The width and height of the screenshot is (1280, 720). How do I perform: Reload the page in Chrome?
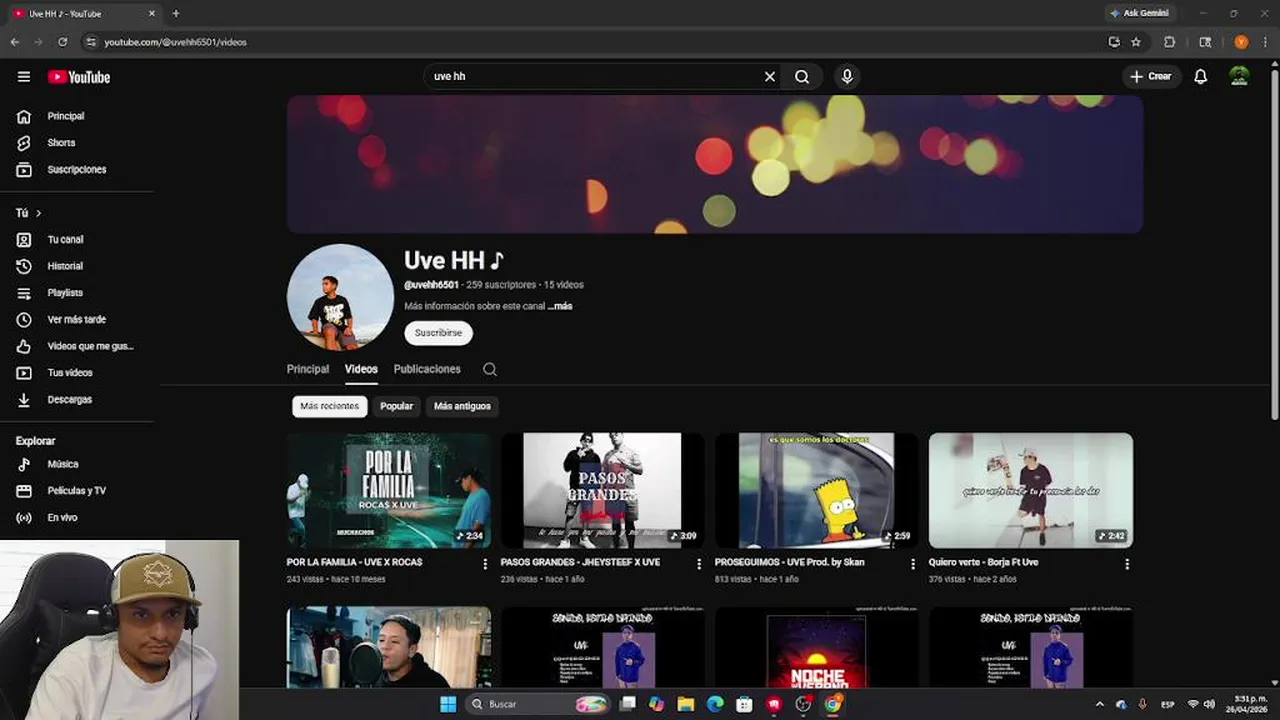pos(62,42)
